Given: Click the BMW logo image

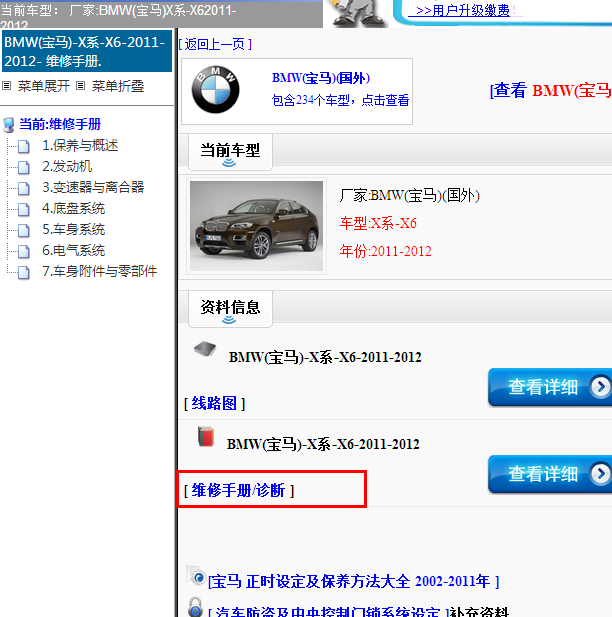Looking at the screenshot, I should pos(215,89).
